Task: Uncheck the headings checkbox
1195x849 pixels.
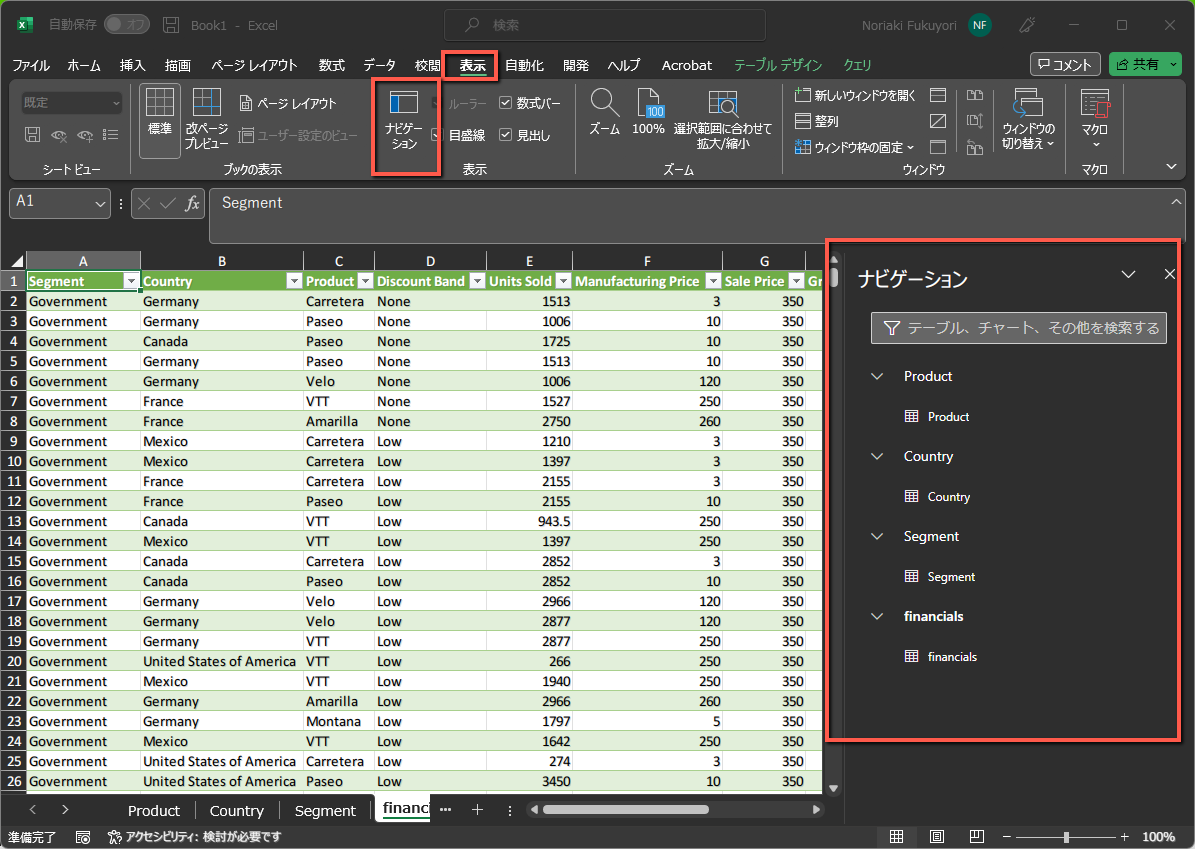Action: tap(505, 135)
